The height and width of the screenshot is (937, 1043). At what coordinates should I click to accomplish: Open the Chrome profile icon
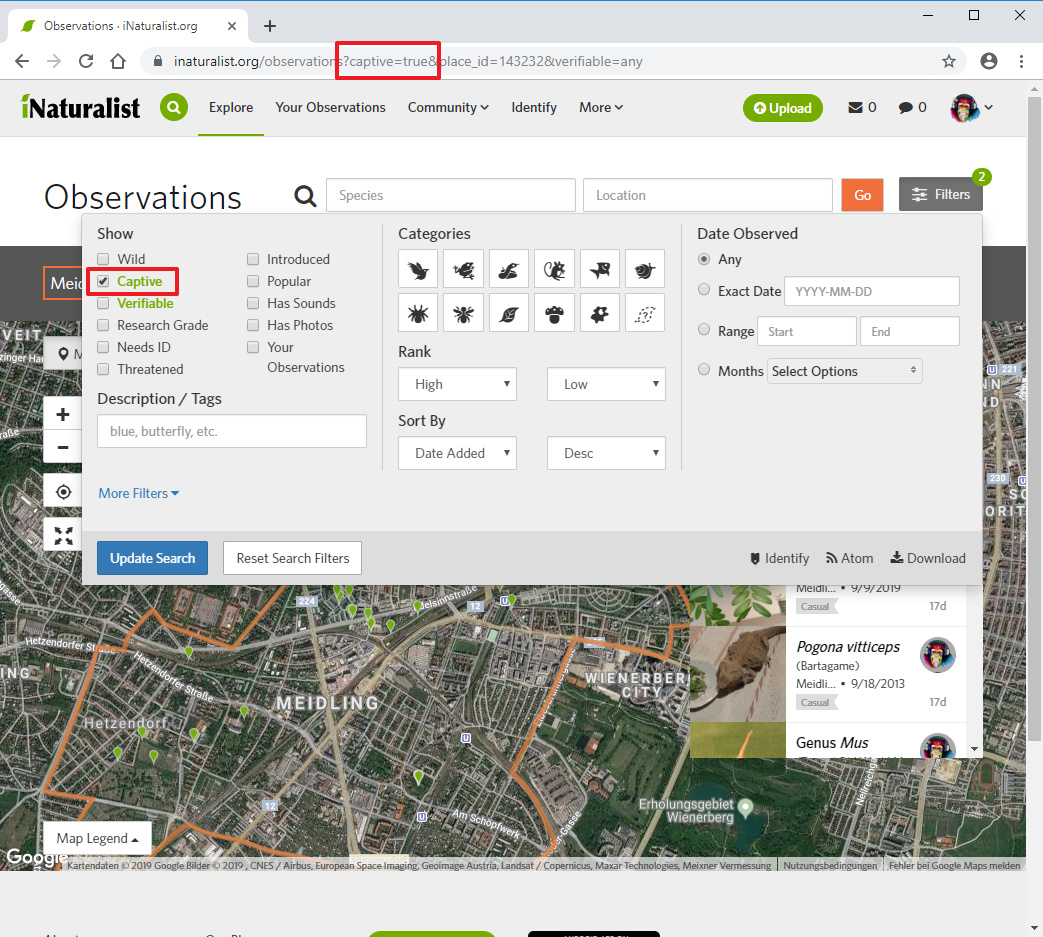coord(989,61)
